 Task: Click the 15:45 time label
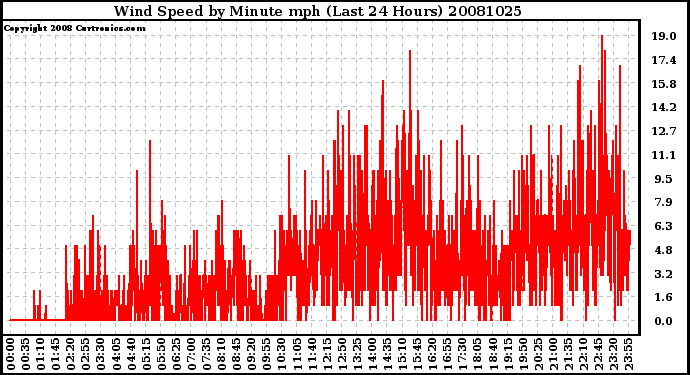[417, 354]
